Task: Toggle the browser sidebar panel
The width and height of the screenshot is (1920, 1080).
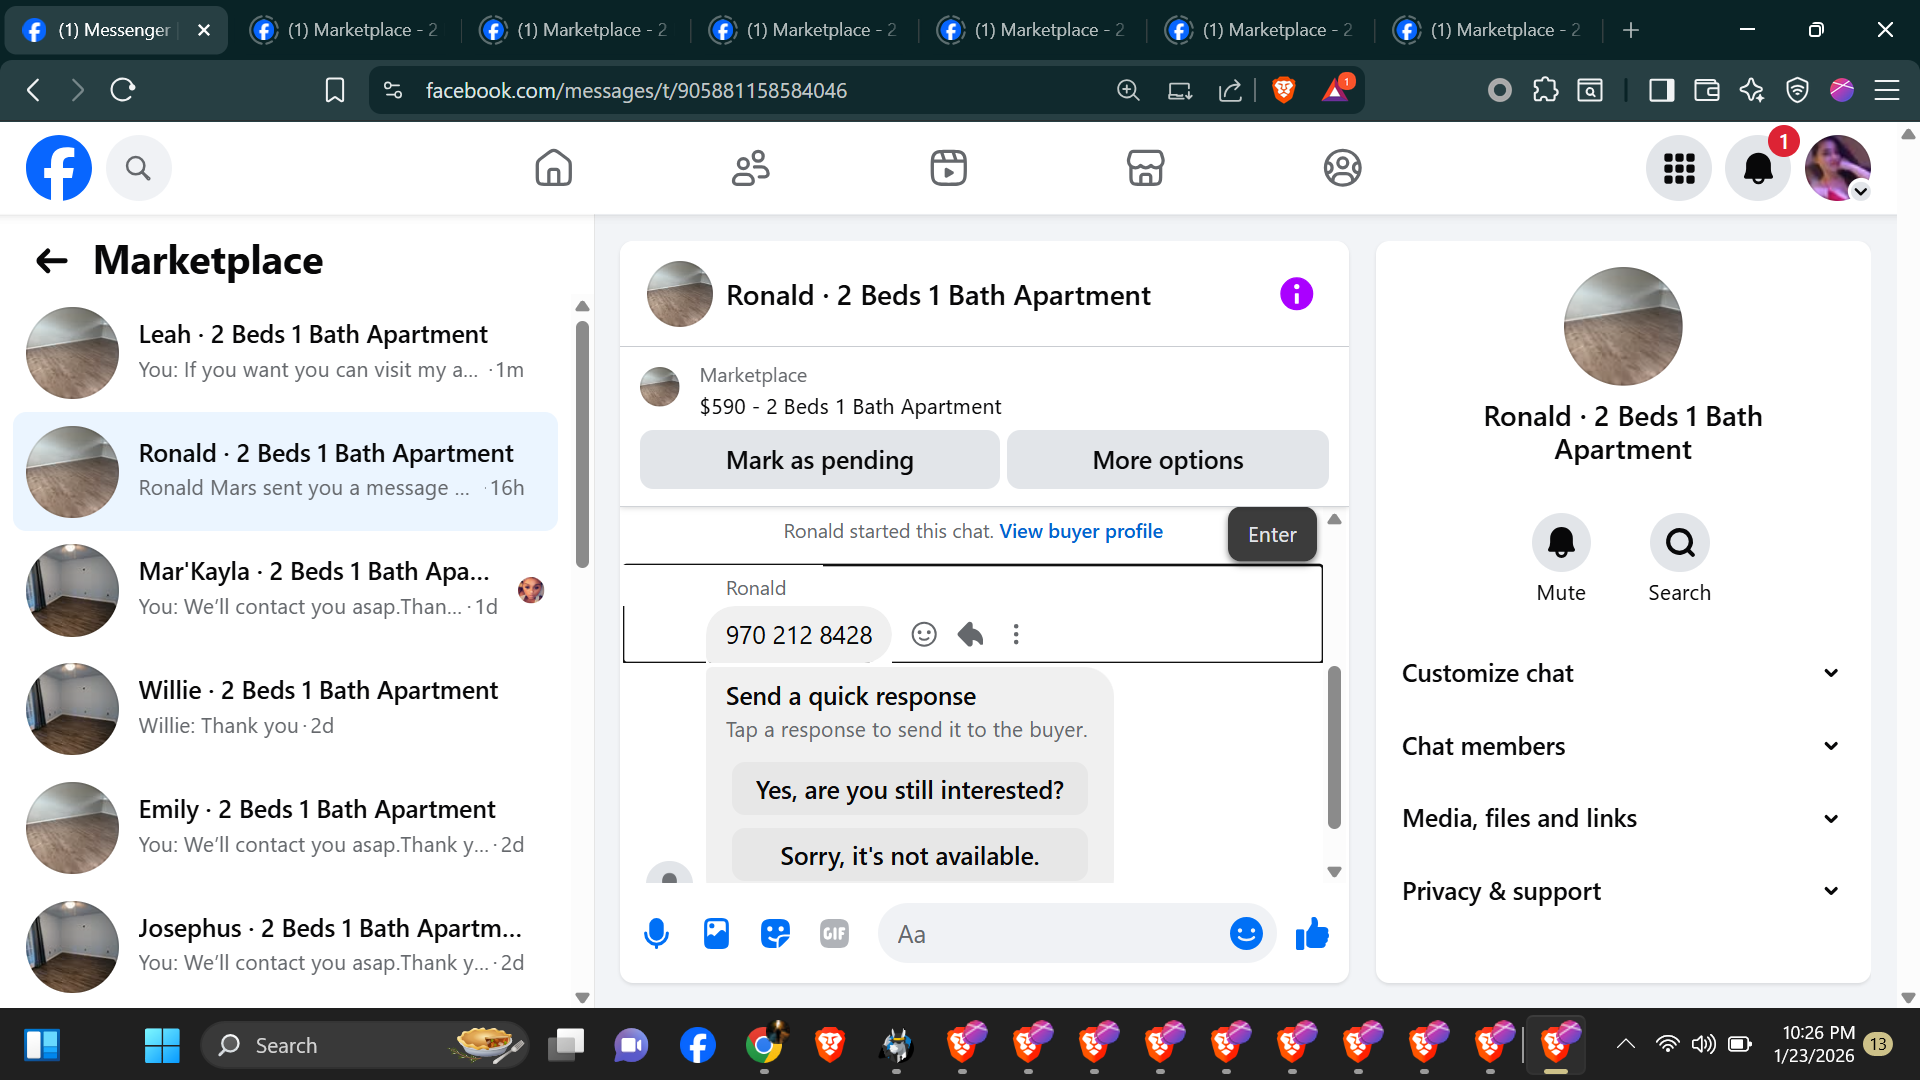Action: point(1661,91)
